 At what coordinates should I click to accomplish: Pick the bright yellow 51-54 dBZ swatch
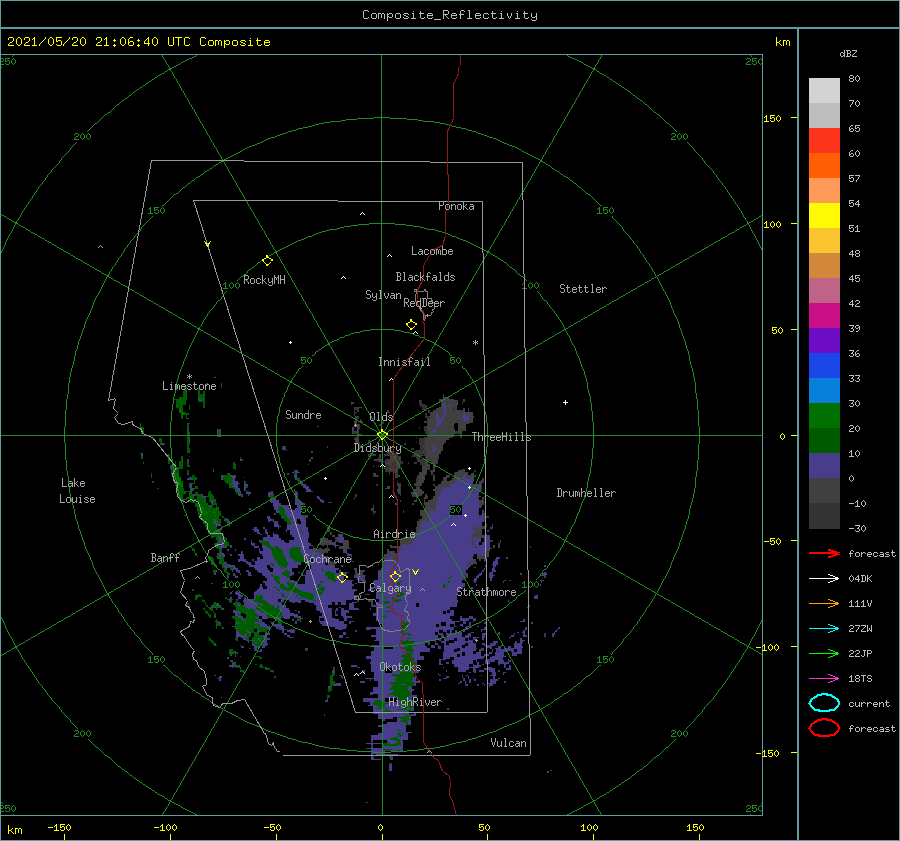(x=824, y=215)
